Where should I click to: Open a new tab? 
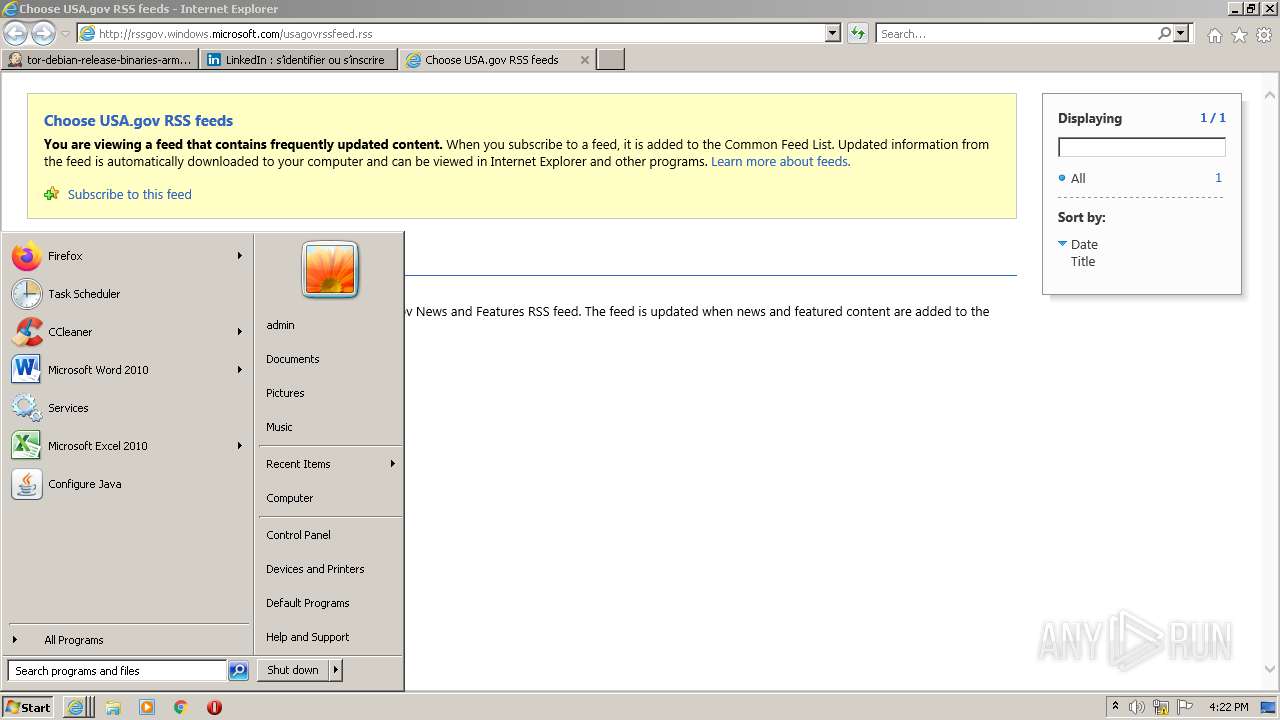click(x=611, y=60)
